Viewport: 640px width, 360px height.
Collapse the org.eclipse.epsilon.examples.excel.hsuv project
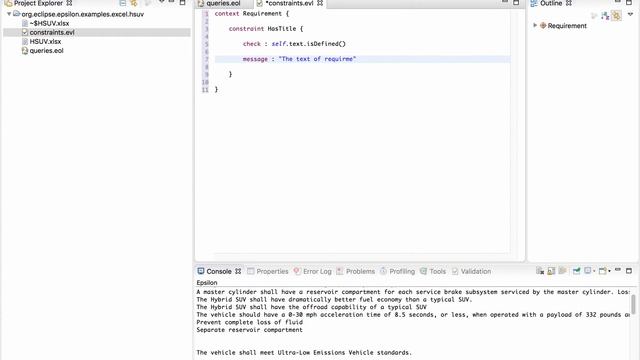point(9,14)
